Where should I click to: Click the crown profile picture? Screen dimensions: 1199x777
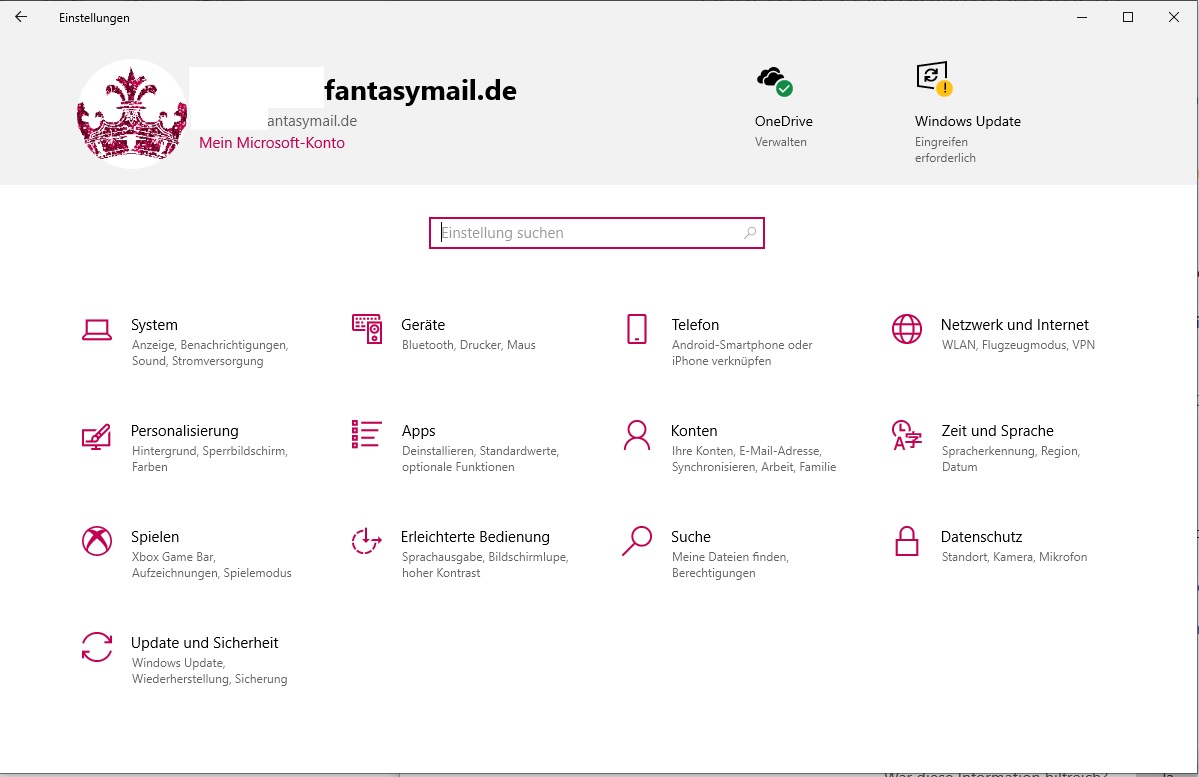click(132, 114)
